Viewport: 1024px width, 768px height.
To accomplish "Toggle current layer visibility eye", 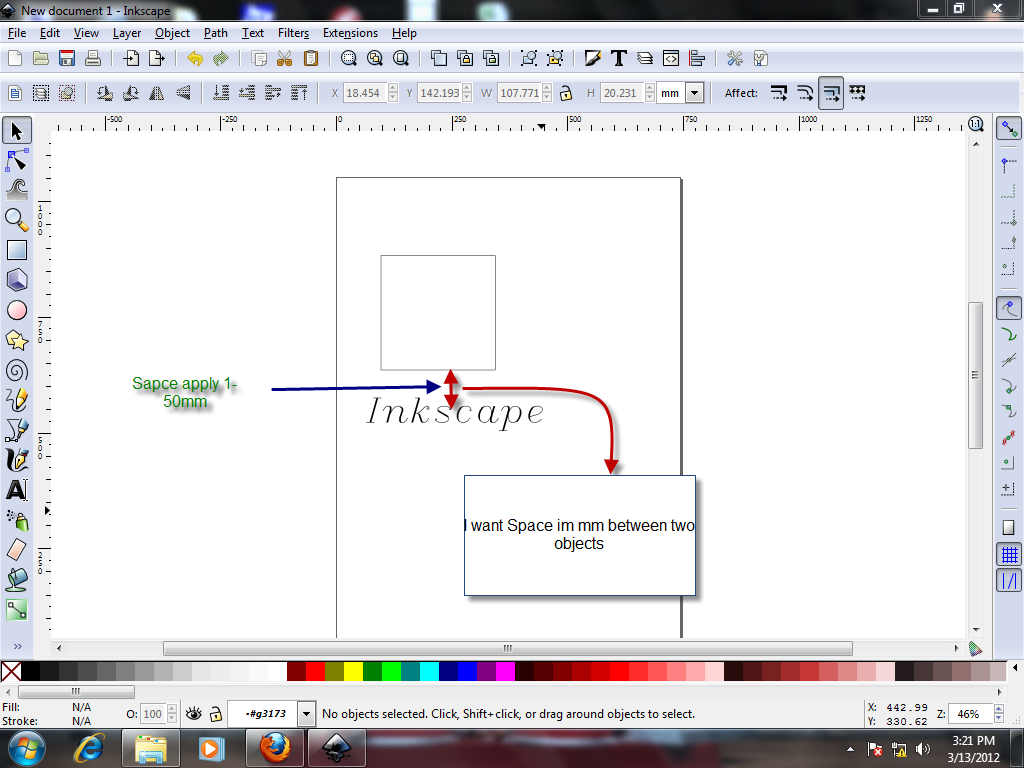I will coord(193,714).
